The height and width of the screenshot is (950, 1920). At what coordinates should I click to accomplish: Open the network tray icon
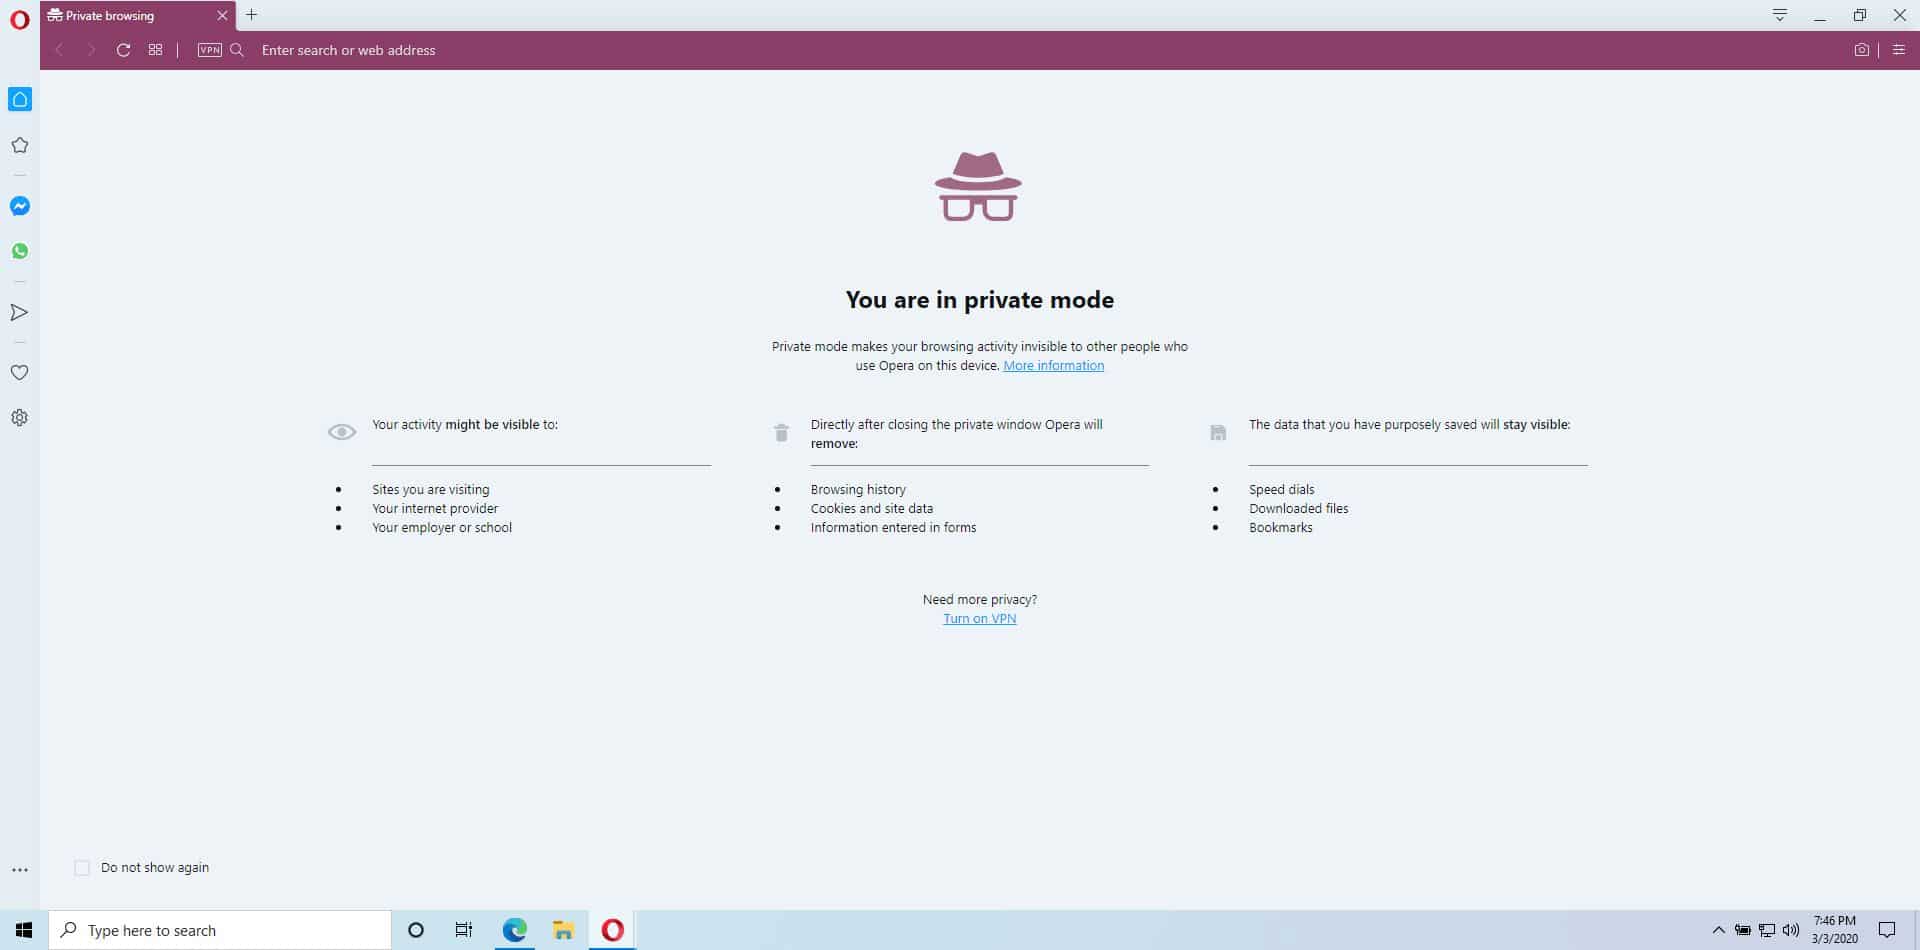1767,930
